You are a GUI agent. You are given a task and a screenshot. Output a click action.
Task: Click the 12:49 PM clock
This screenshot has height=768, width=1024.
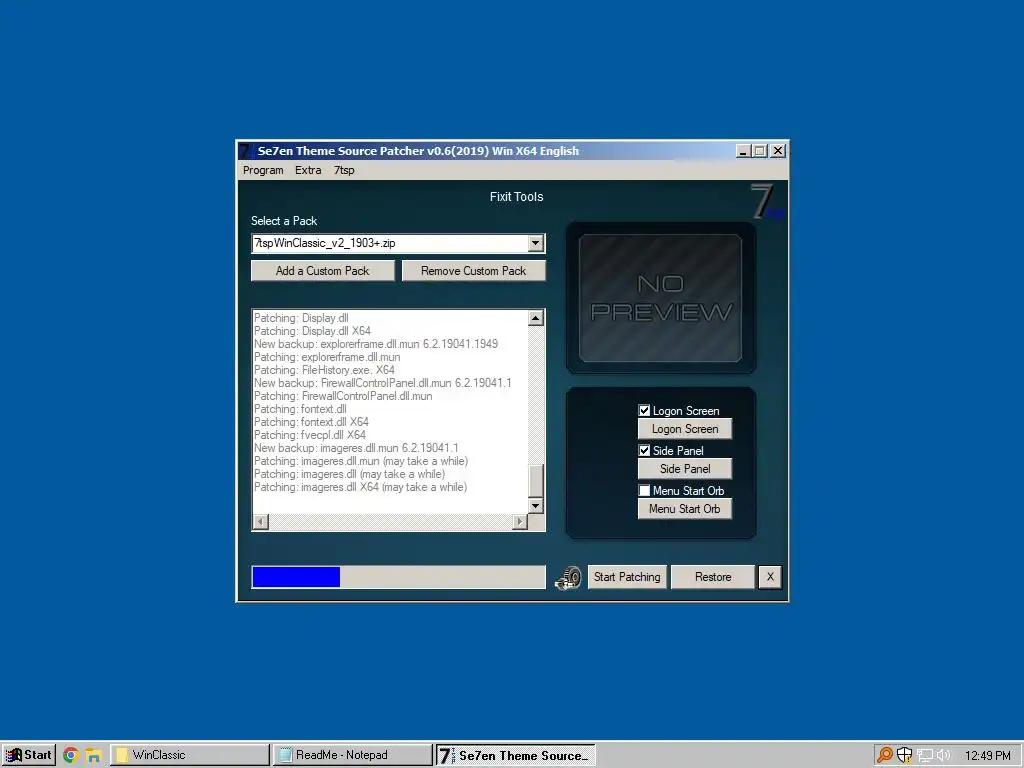987,756
